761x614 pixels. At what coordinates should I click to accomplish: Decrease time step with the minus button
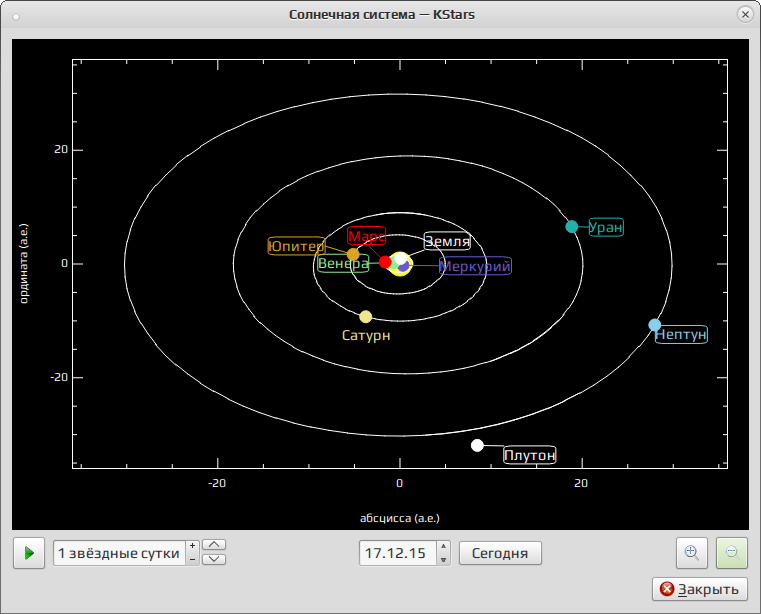(193, 560)
